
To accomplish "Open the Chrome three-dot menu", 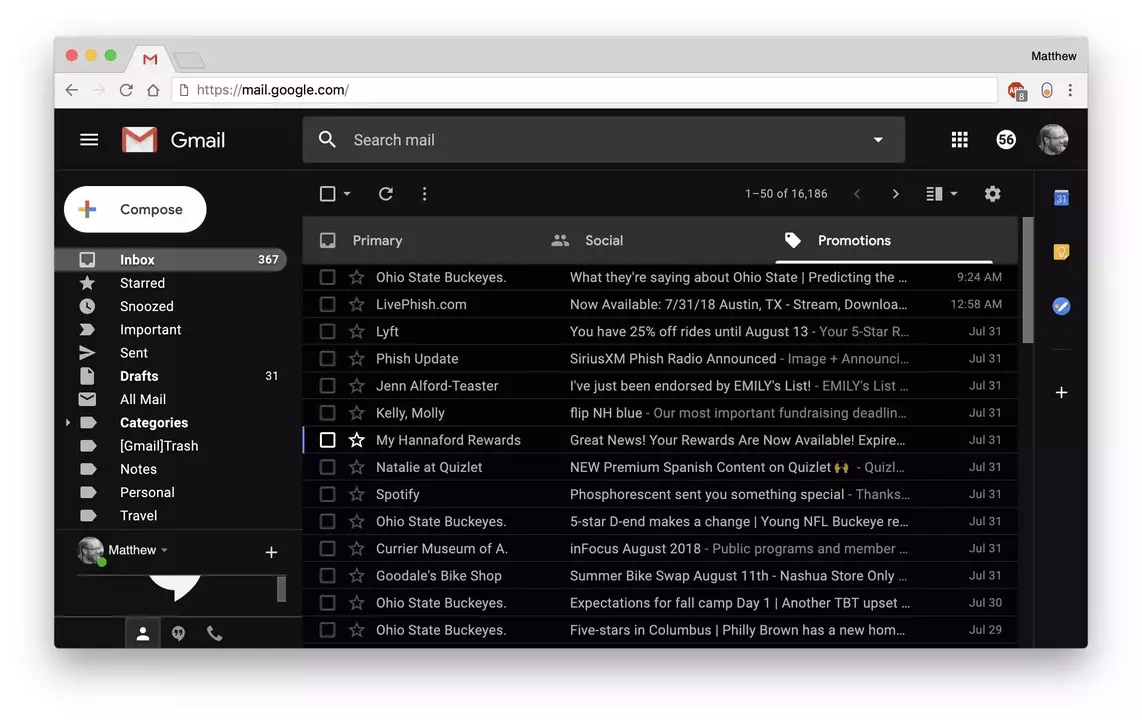I will point(1070,90).
